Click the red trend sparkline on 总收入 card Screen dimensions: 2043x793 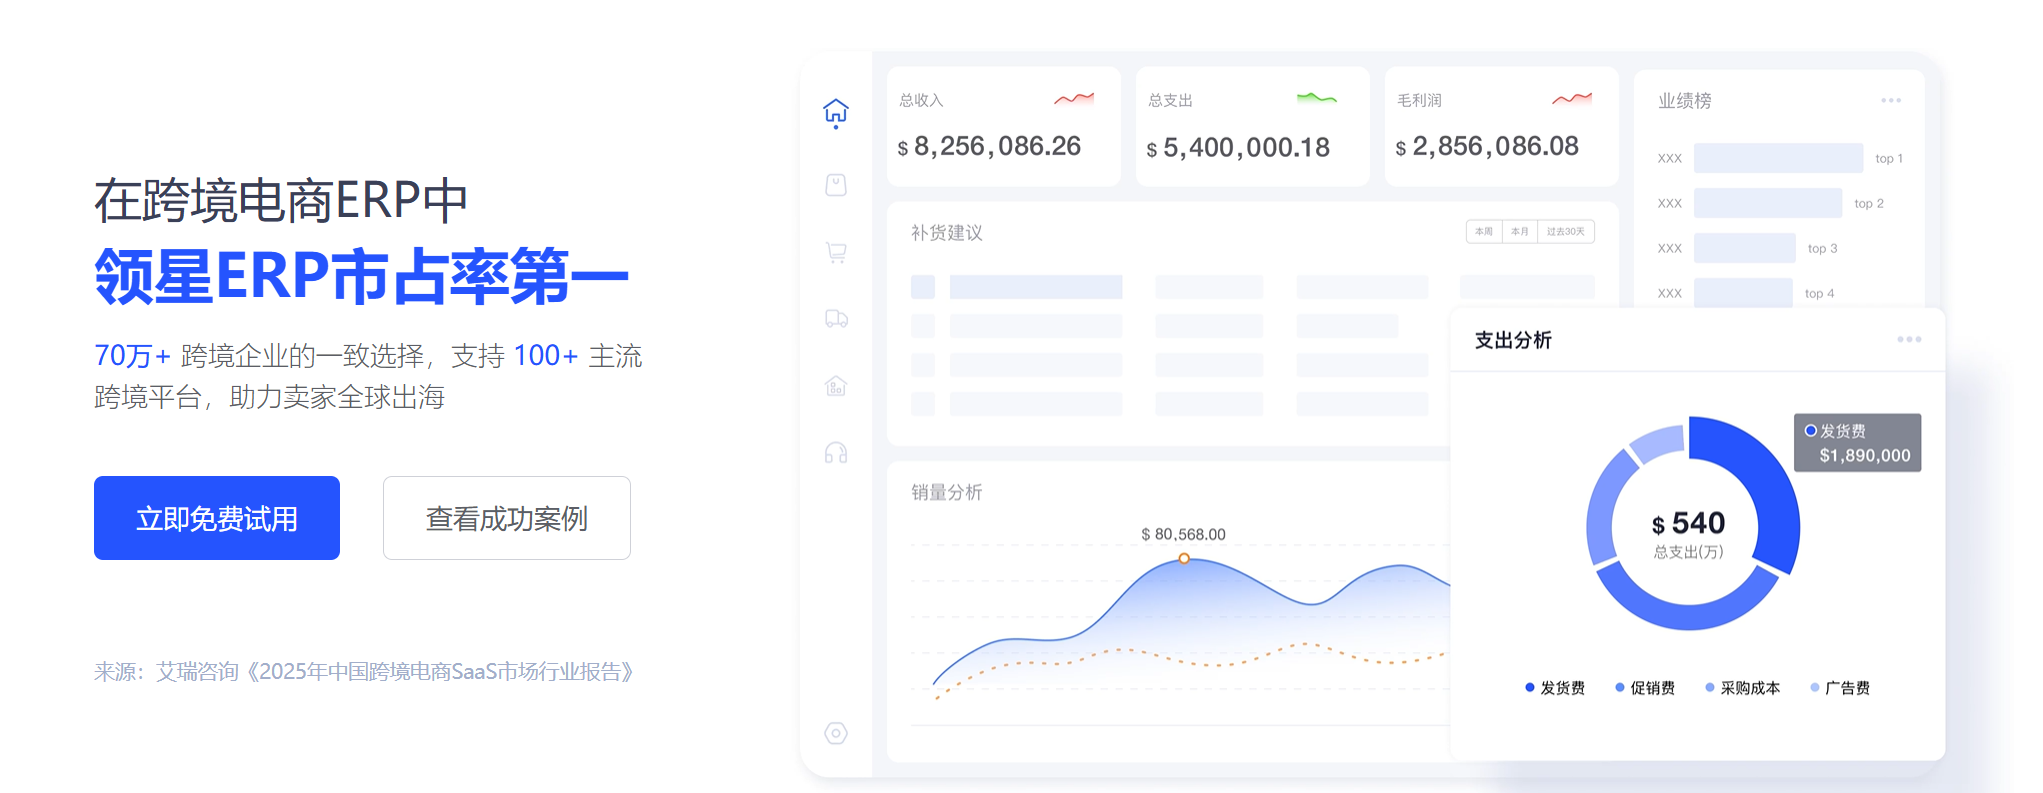1074,98
